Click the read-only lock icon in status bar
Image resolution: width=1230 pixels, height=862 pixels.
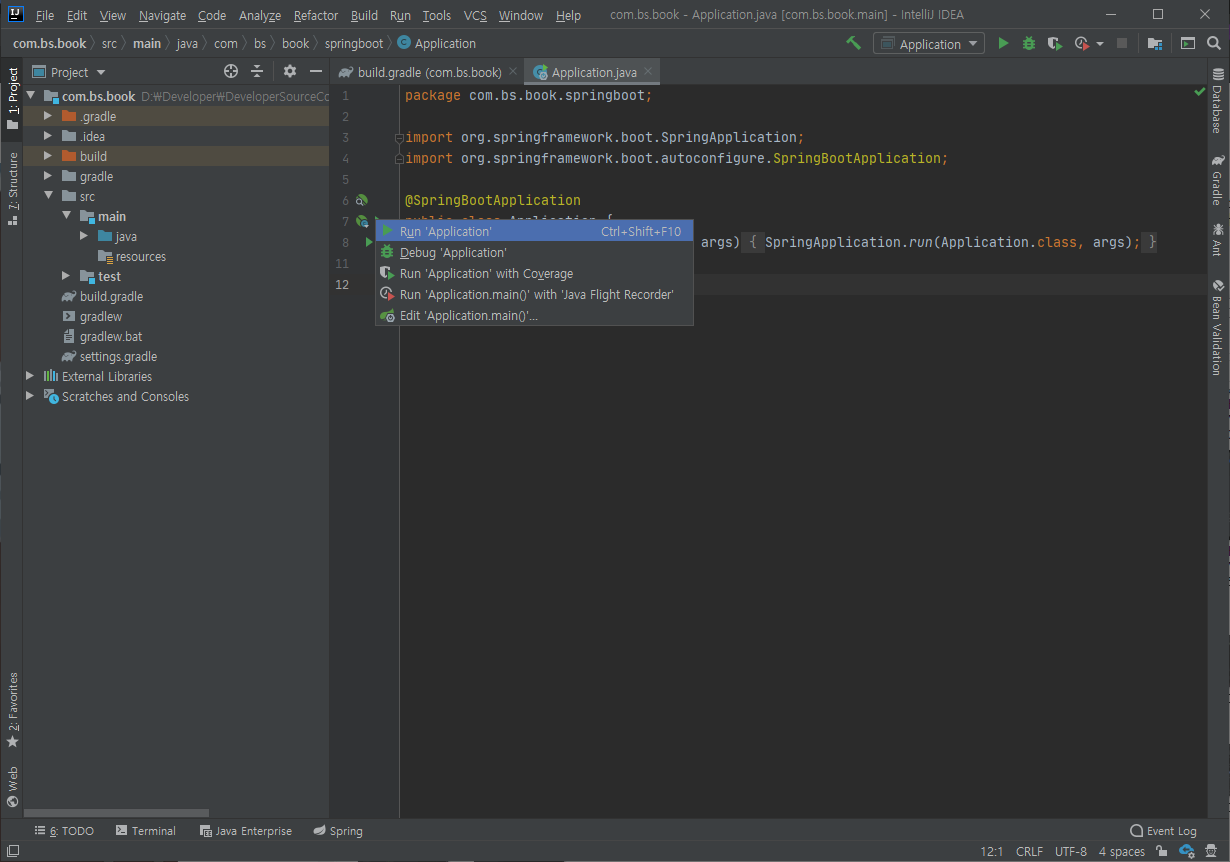click(x=1163, y=852)
